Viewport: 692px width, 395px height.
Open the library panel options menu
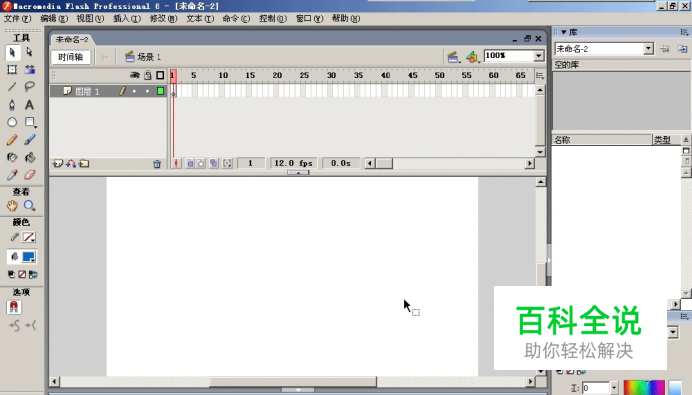pyautogui.click(x=684, y=32)
